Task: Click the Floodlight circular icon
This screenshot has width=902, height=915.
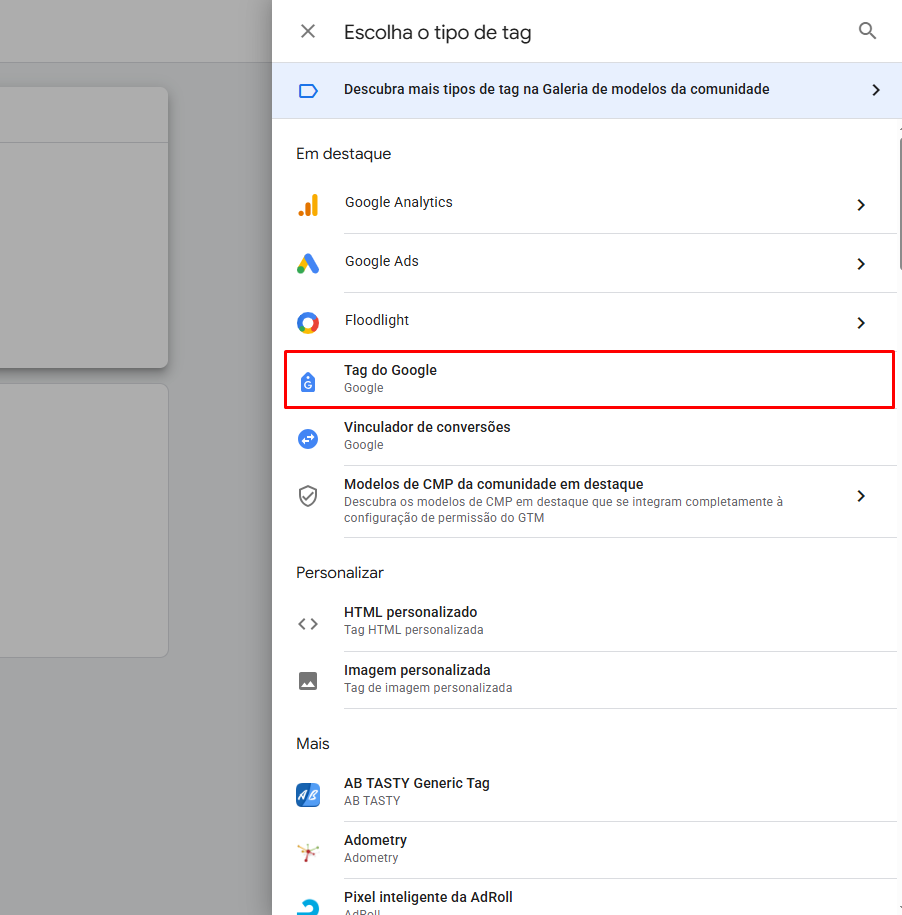Action: [308, 323]
